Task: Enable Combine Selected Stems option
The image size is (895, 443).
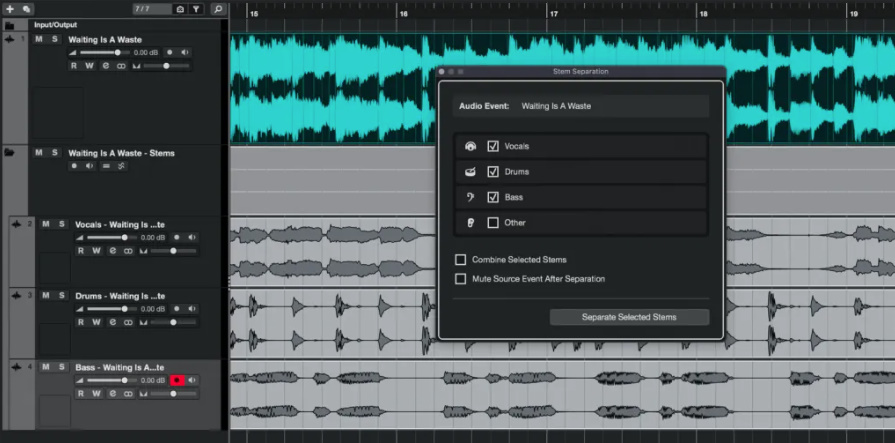Action: (x=461, y=260)
